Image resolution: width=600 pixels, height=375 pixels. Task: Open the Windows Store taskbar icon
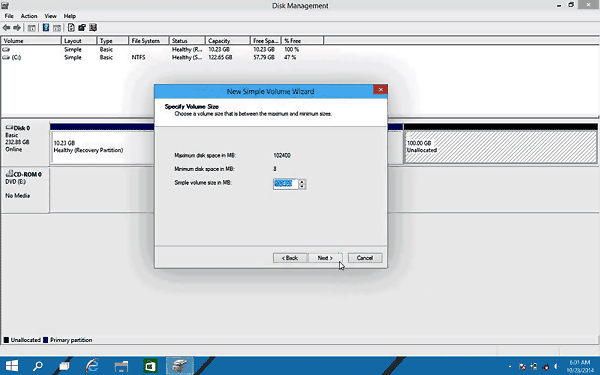[x=150, y=366]
